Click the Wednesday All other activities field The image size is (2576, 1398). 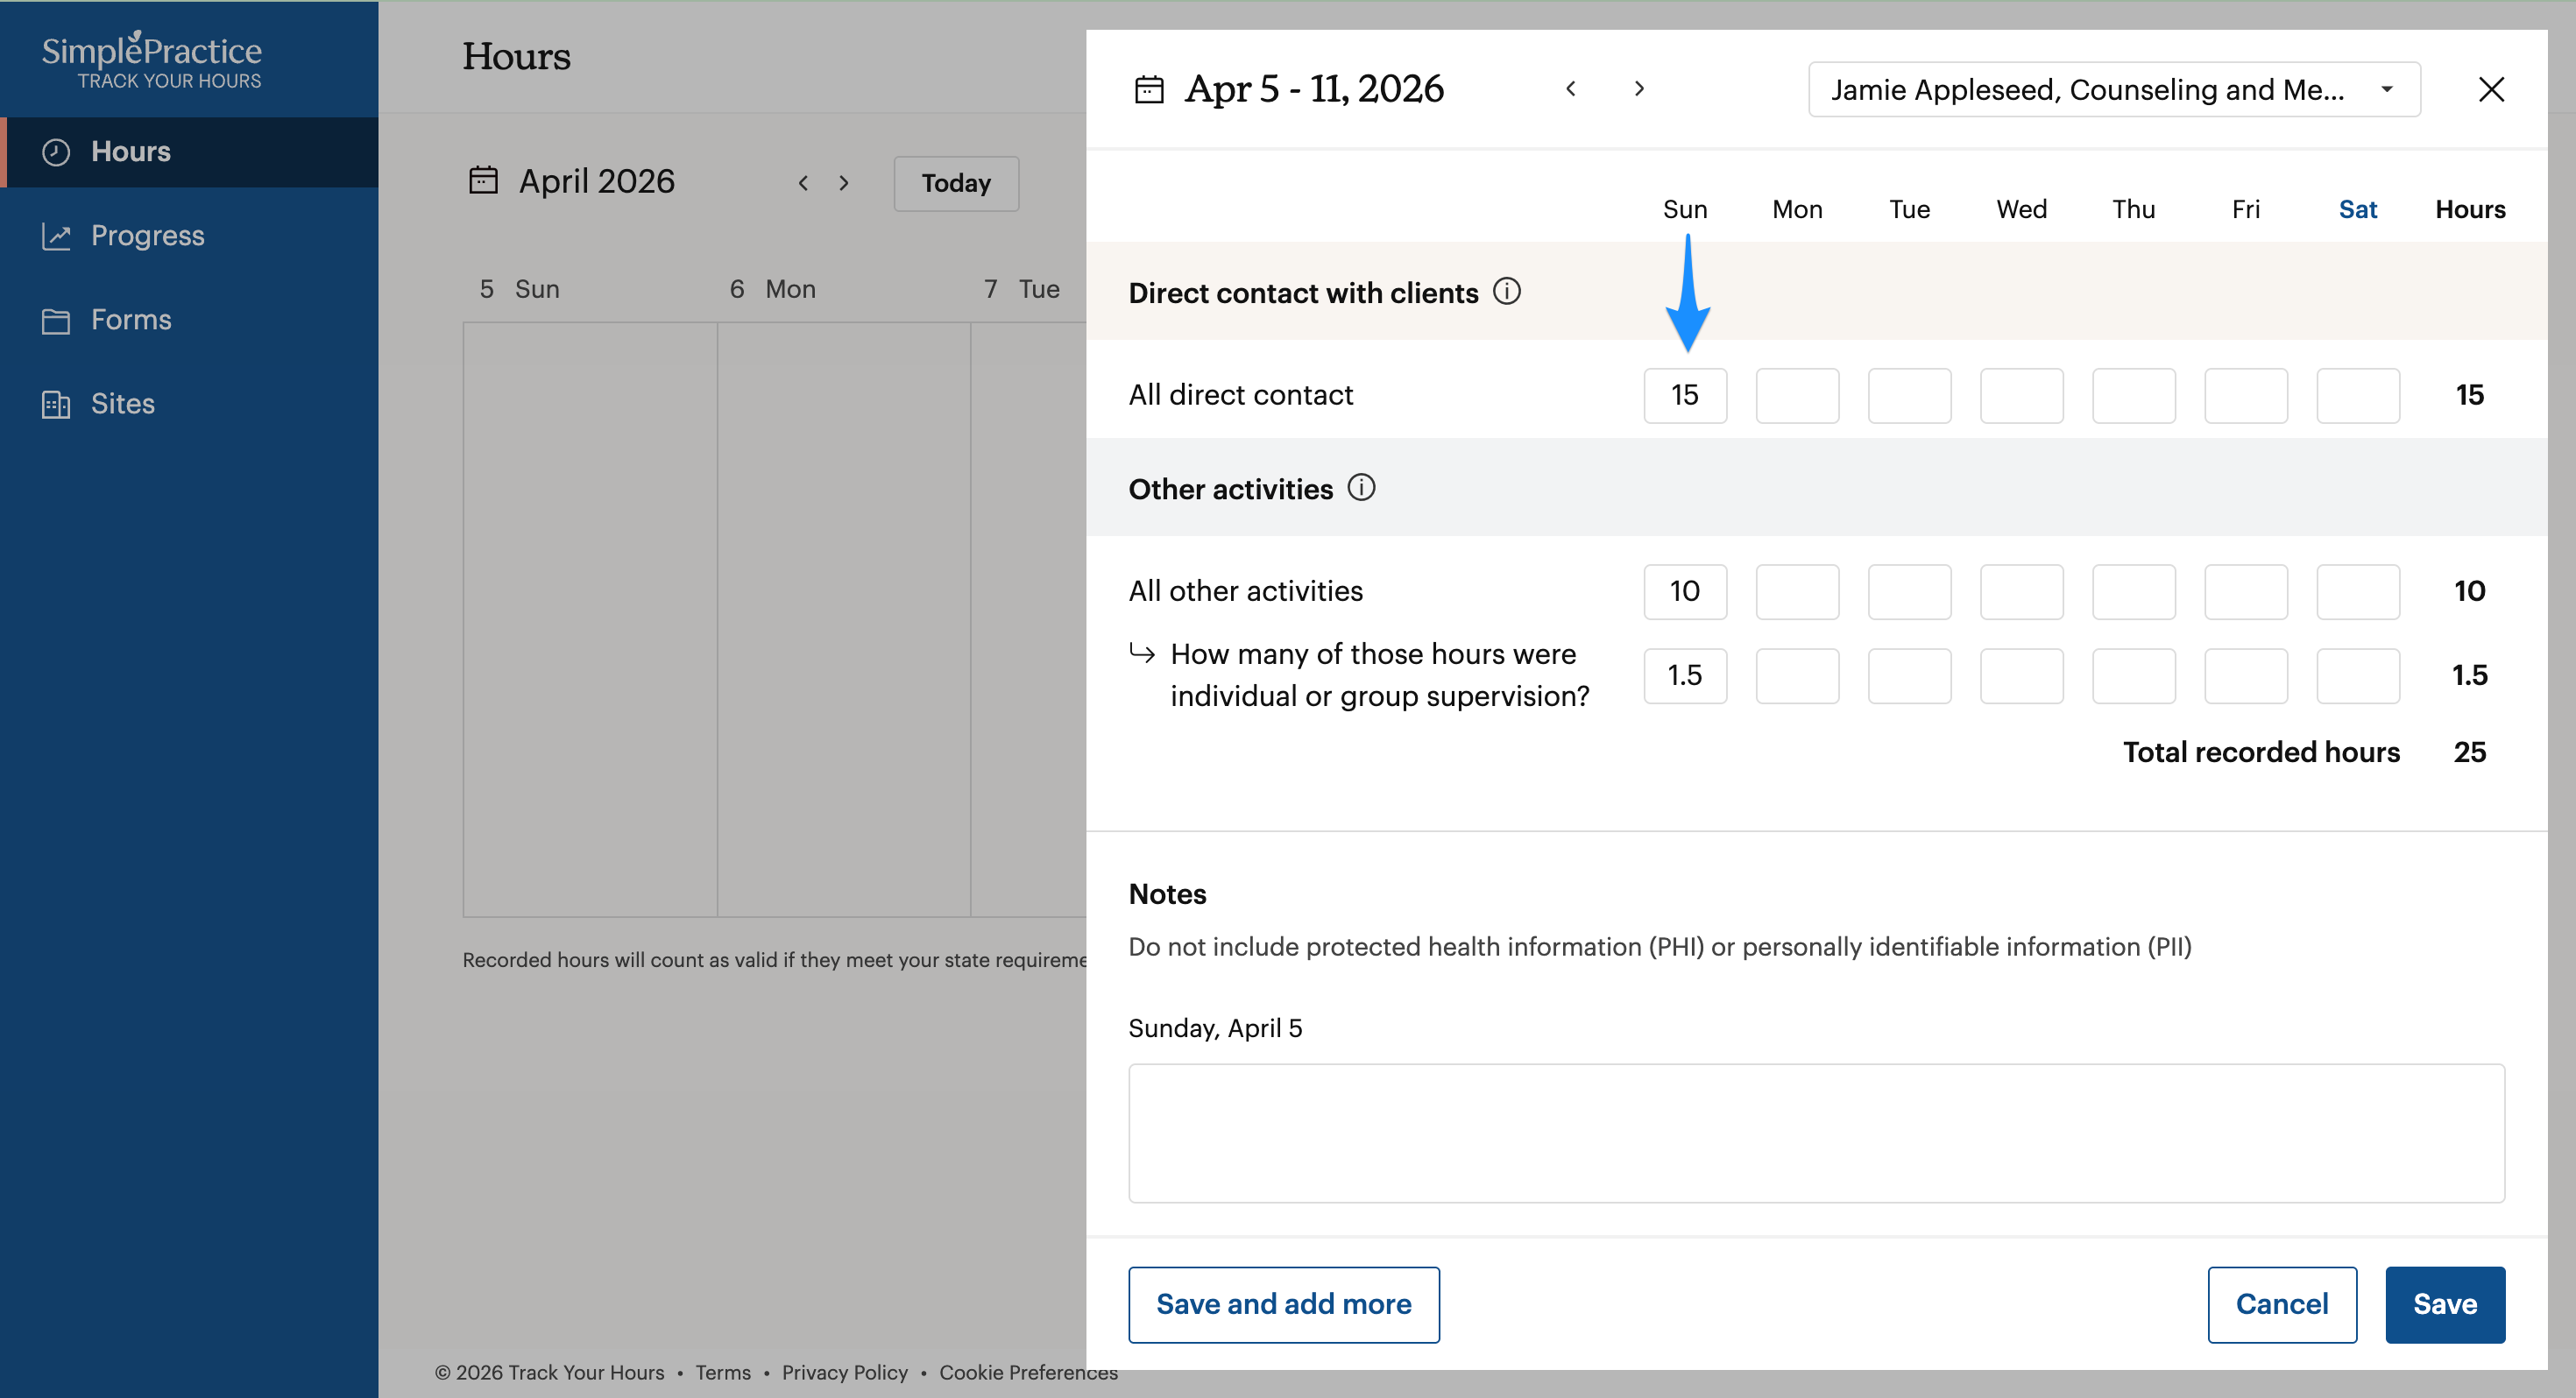(x=2021, y=592)
